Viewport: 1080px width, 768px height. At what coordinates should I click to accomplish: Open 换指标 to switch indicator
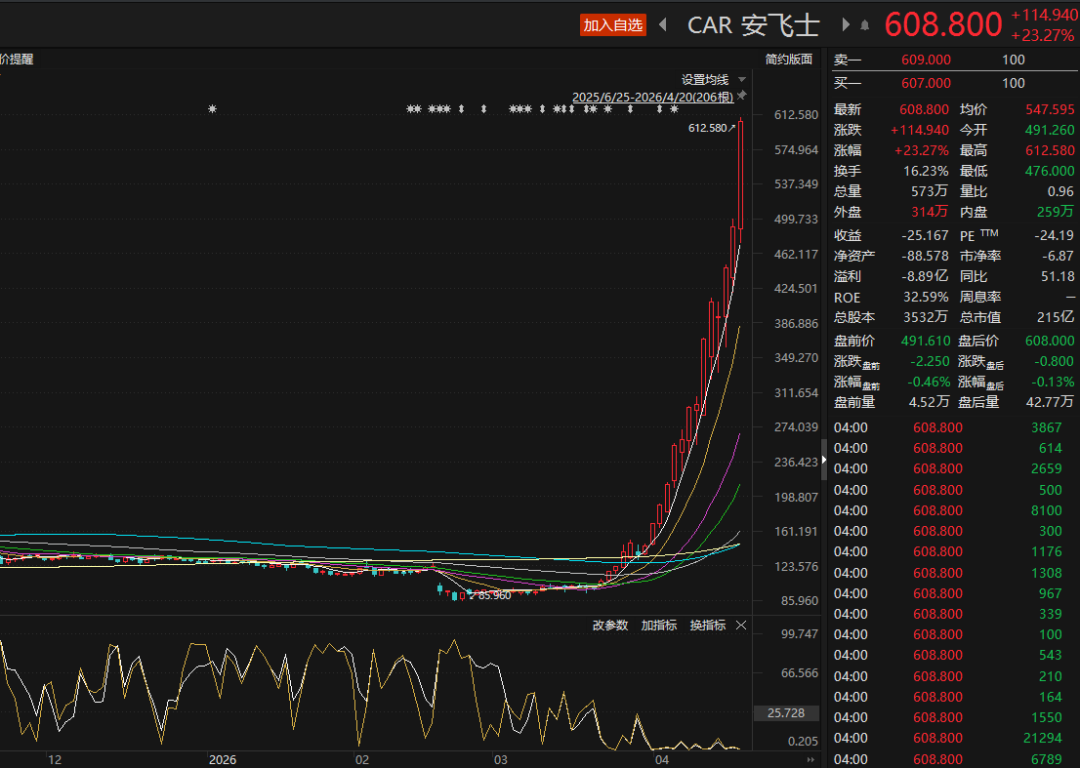[707, 625]
